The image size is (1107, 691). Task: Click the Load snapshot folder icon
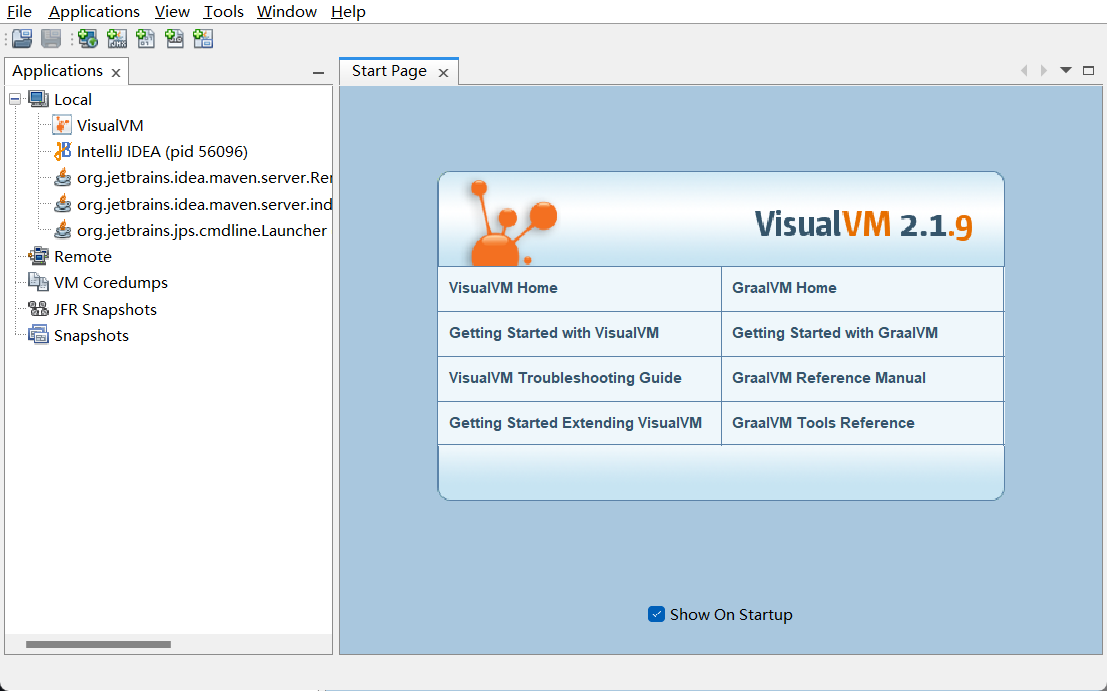[x=22, y=39]
